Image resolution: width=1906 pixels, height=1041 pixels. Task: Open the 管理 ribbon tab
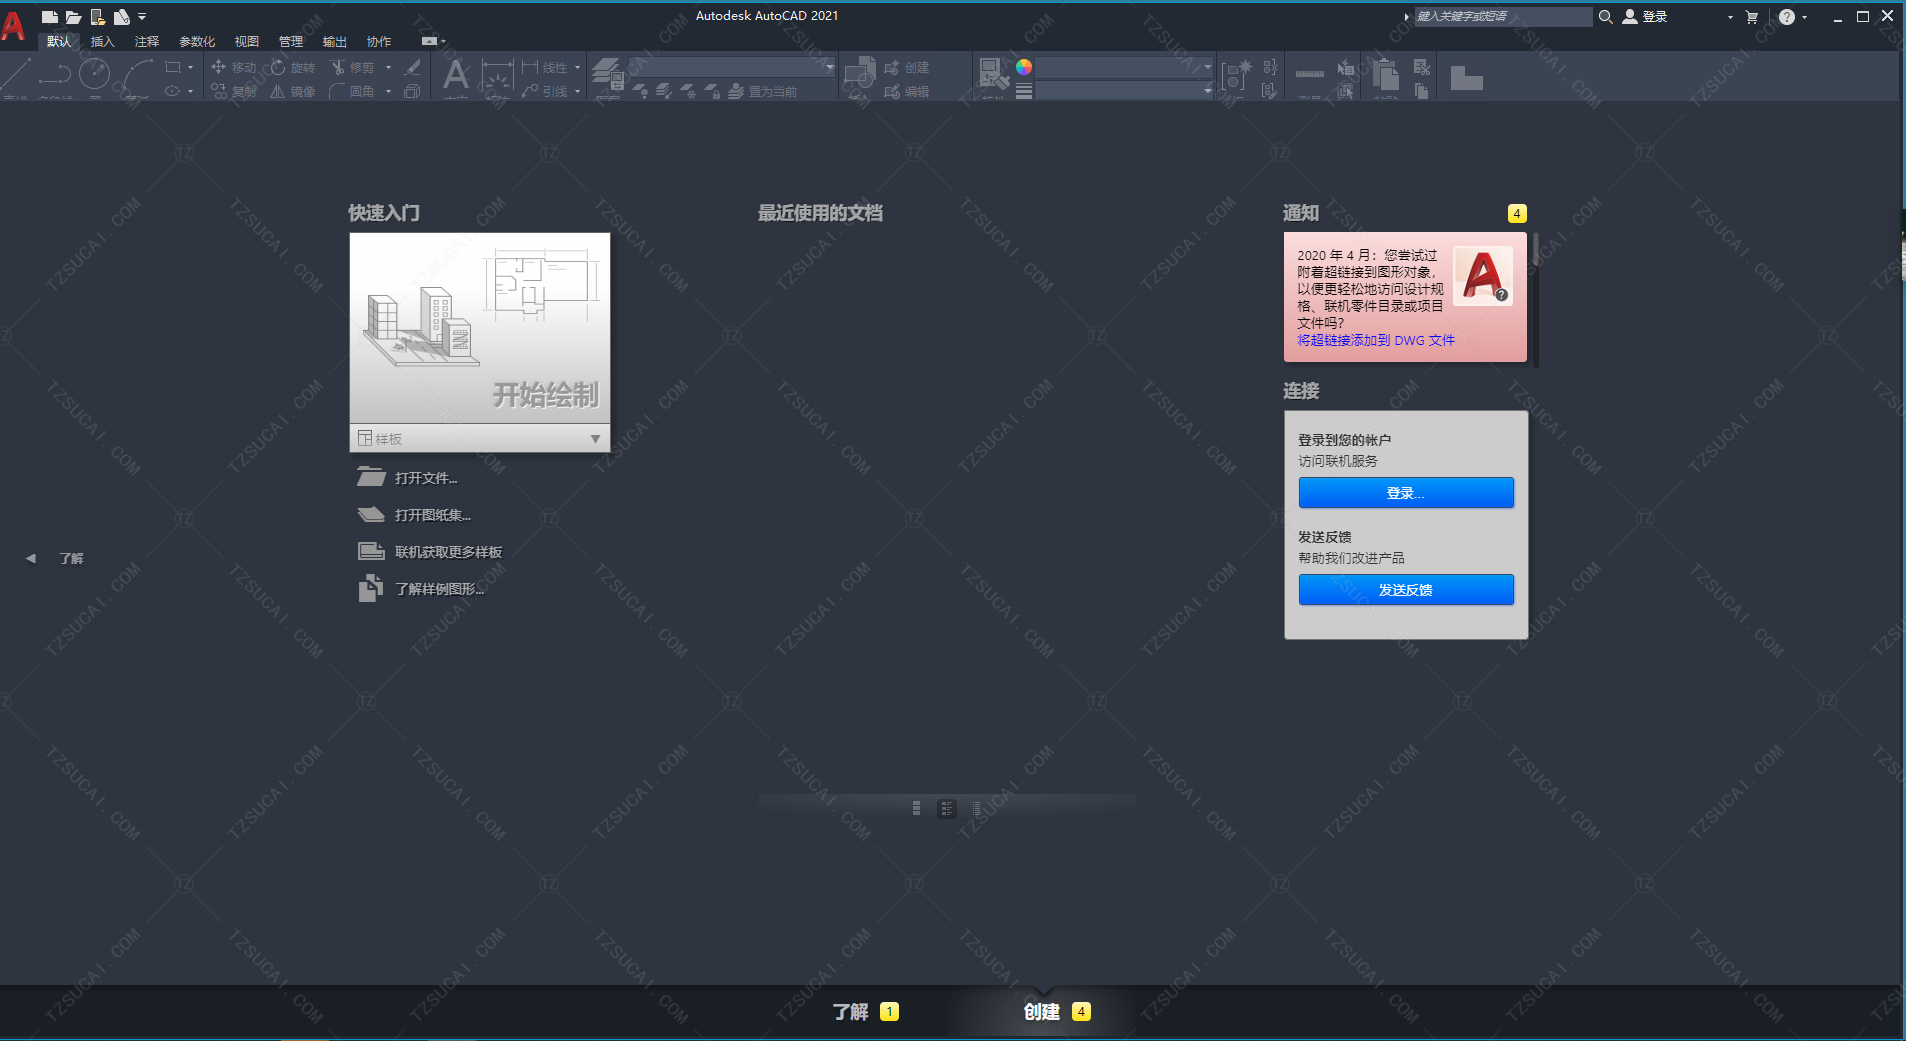click(291, 41)
